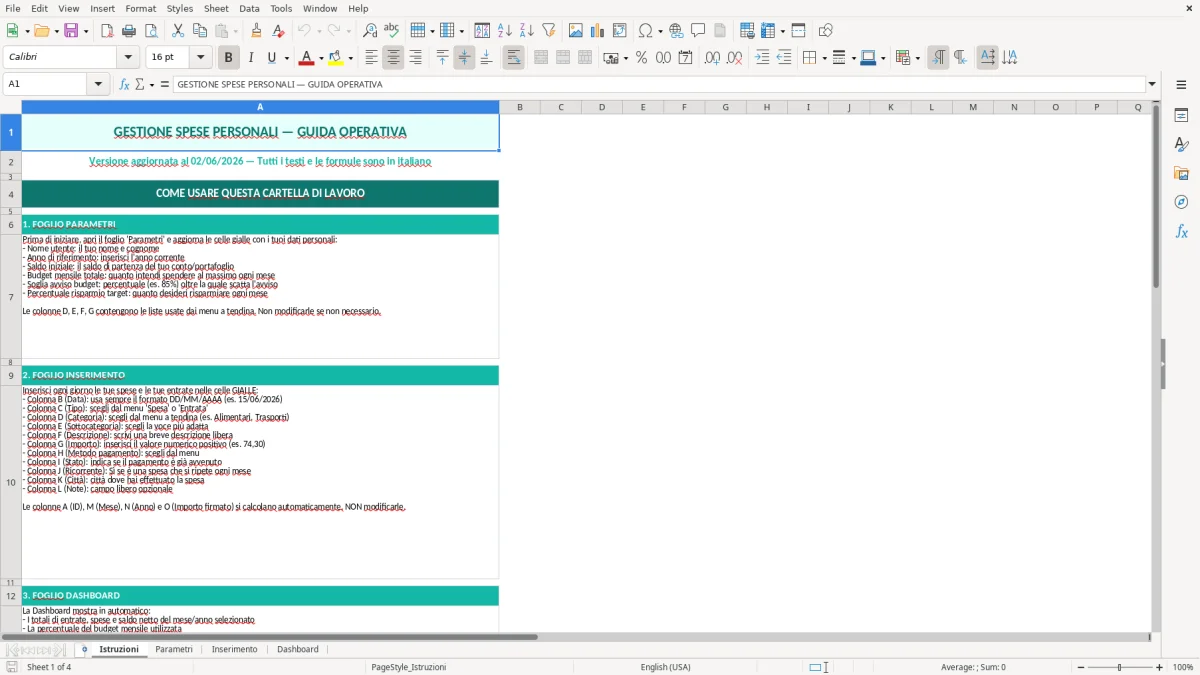
Task: Expand the Name Box dropdown
Action: coord(99,84)
